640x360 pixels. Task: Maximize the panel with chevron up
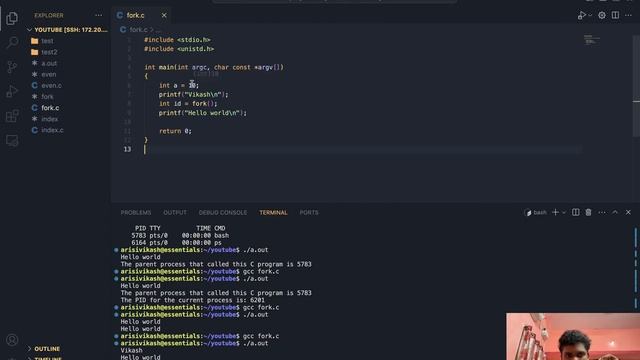pyautogui.click(x=615, y=212)
